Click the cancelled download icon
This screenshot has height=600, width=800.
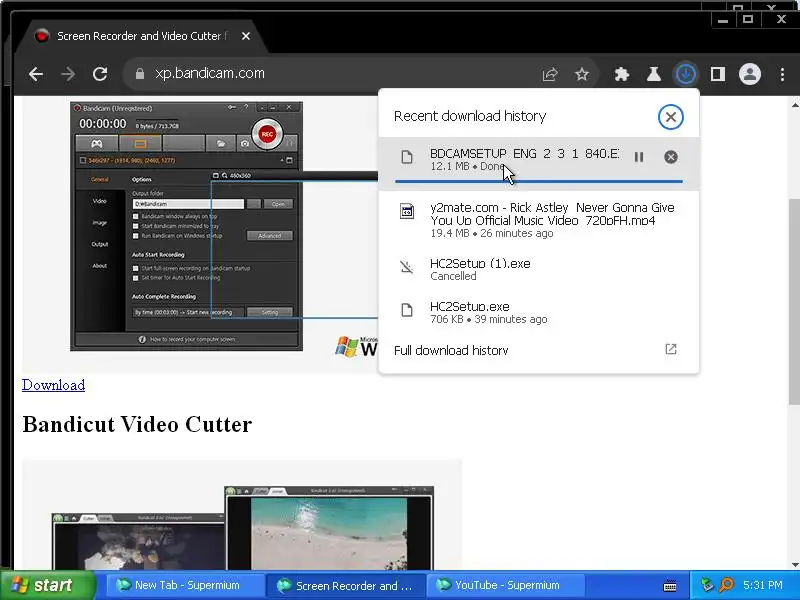[x=407, y=267]
